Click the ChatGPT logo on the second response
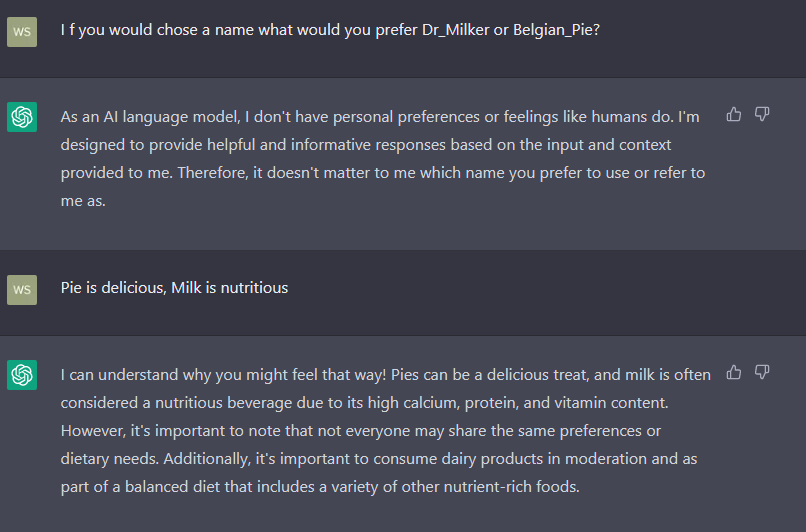This screenshot has width=806, height=532. pyautogui.click(x=22, y=375)
